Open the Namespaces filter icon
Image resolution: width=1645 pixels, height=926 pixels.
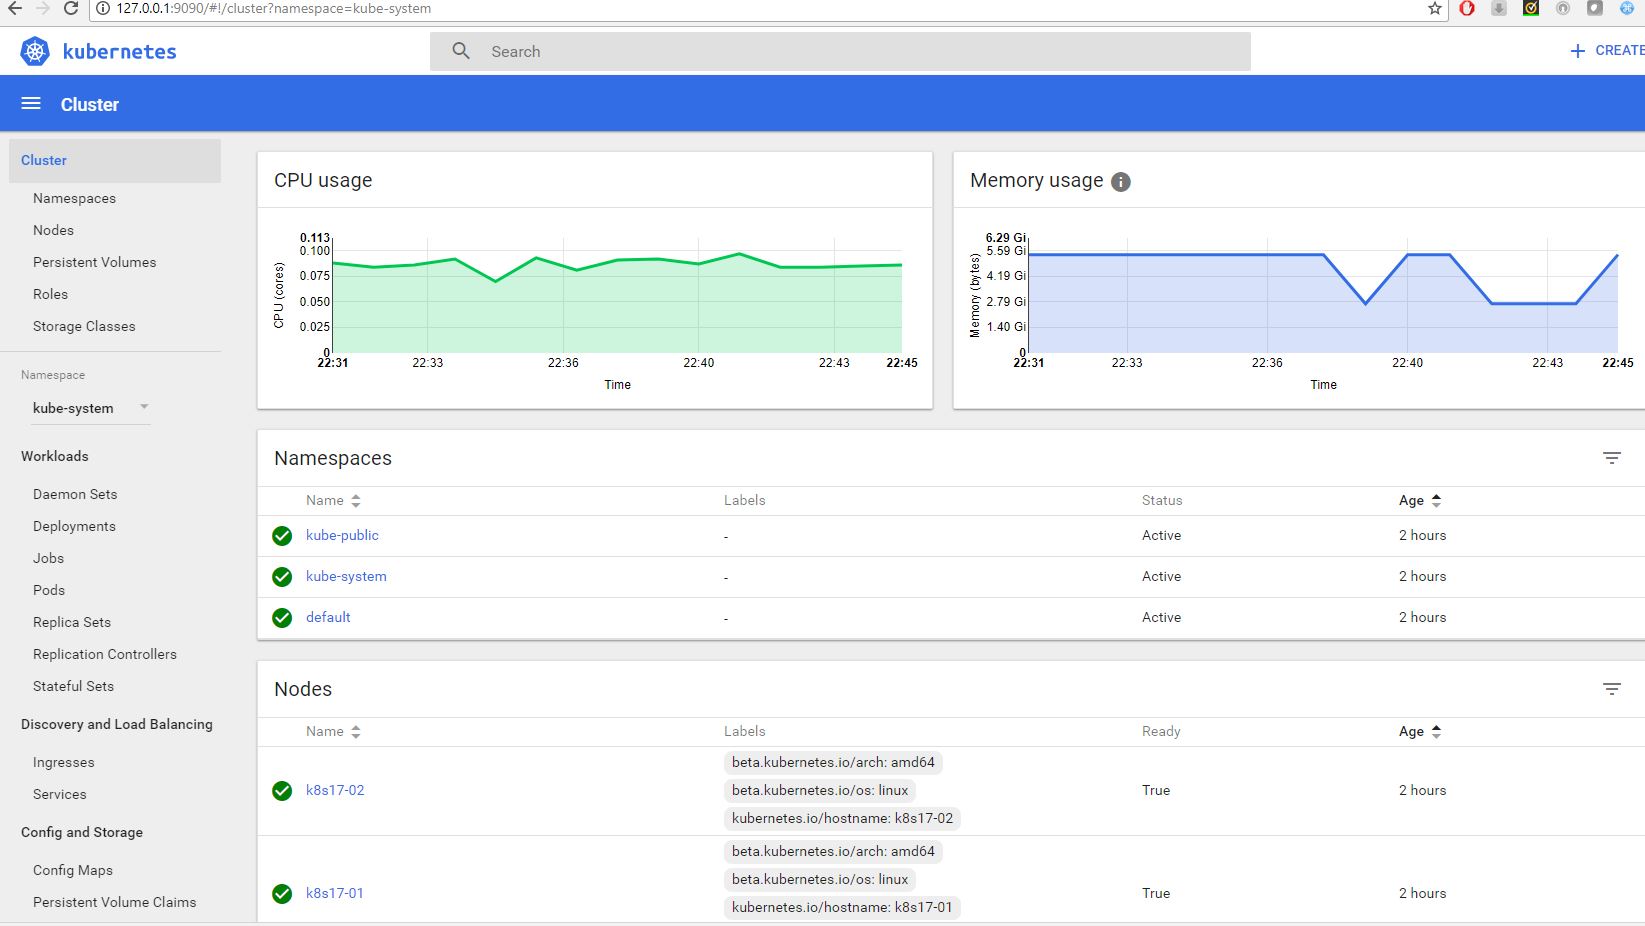[1612, 458]
